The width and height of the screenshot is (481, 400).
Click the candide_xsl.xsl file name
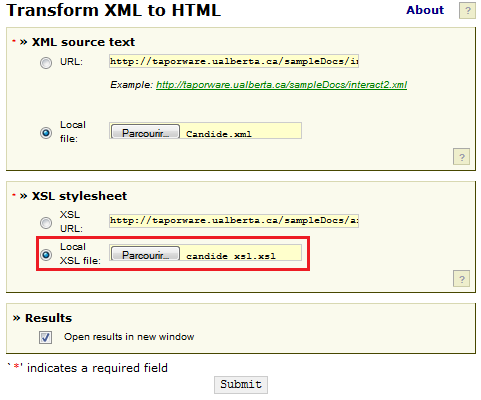(231, 256)
